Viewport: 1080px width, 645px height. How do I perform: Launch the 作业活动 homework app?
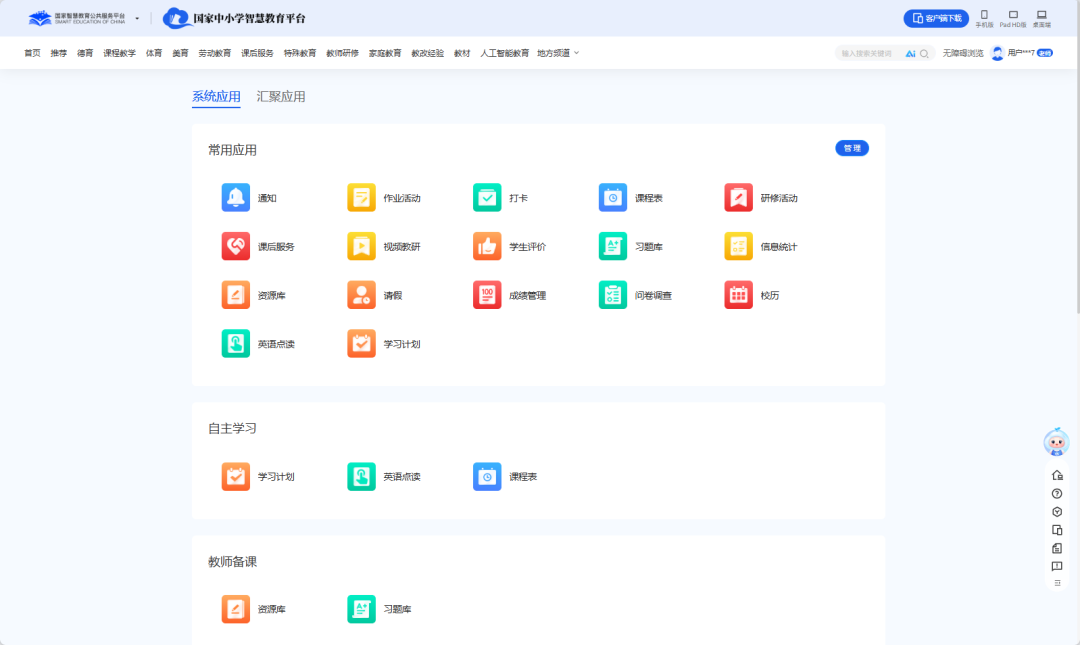[x=361, y=198]
